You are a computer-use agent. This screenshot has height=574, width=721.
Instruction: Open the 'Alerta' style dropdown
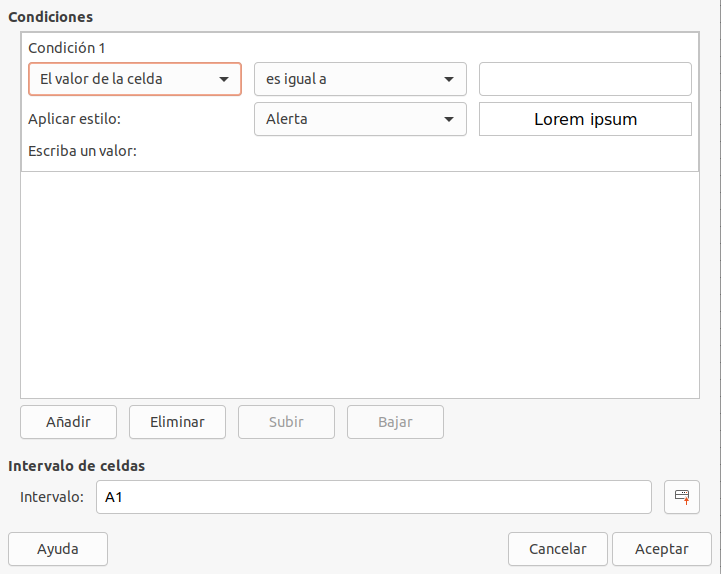pyautogui.click(x=360, y=119)
